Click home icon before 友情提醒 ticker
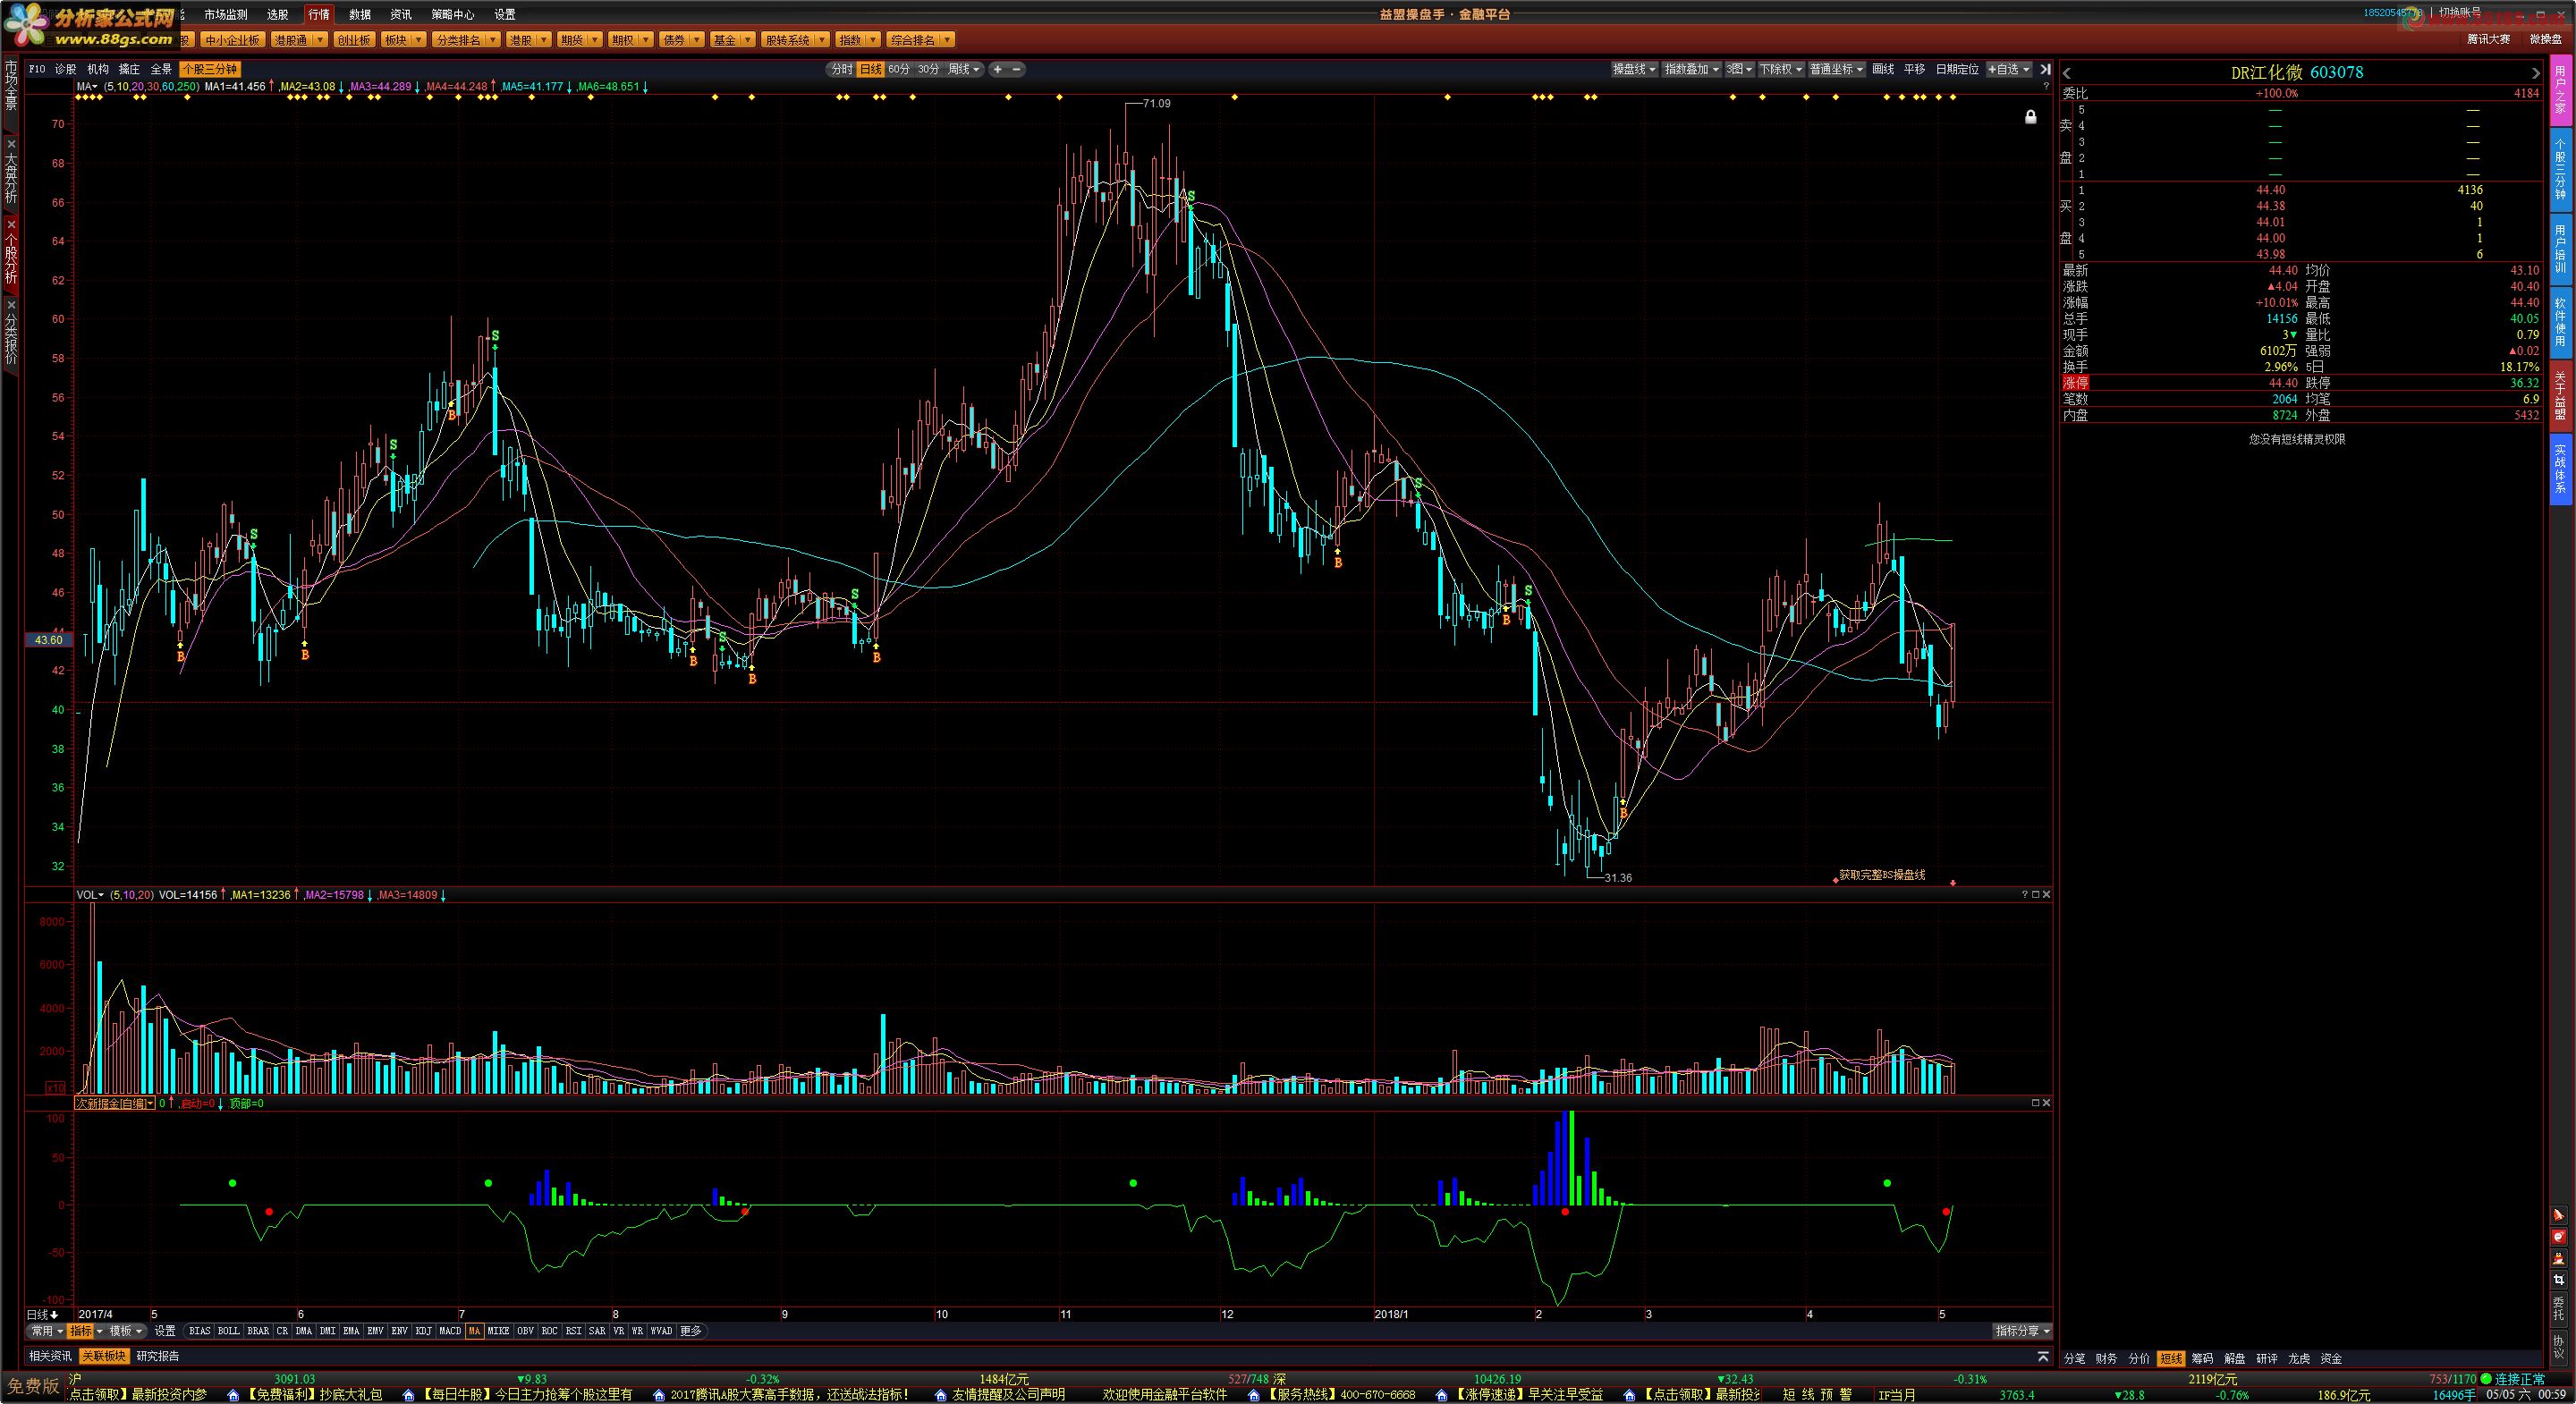This screenshot has width=2576, height=1404. click(941, 1395)
